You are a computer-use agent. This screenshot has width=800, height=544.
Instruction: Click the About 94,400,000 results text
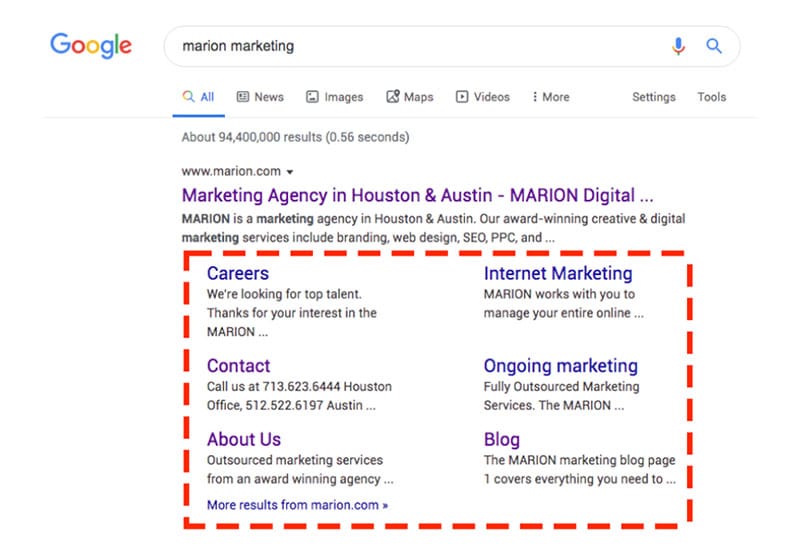(295, 137)
